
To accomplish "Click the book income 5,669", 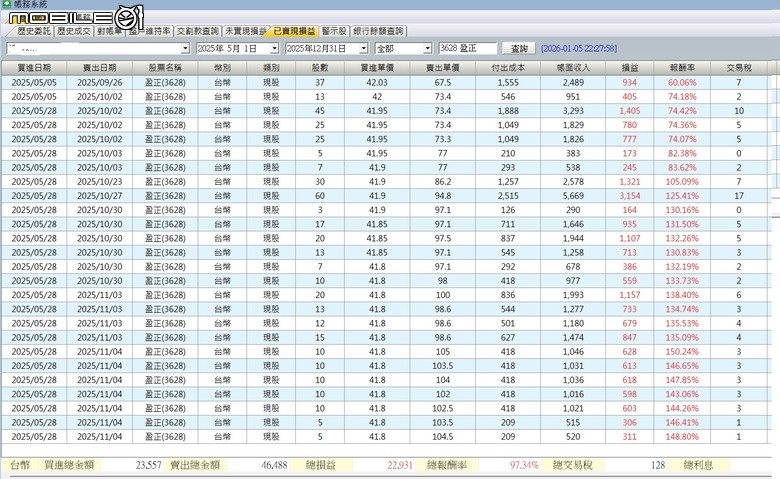I will tap(573, 196).
